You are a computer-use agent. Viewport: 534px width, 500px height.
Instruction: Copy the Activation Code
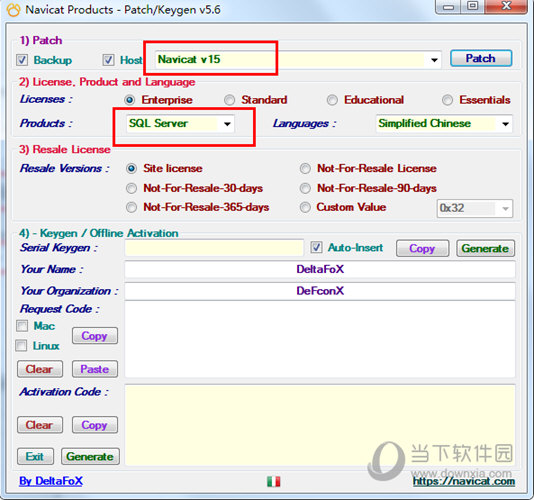(95, 425)
